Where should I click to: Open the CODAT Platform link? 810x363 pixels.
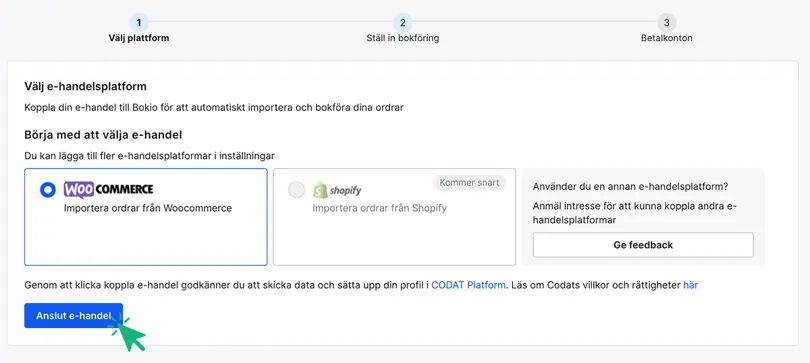click(x=469, y=285)
